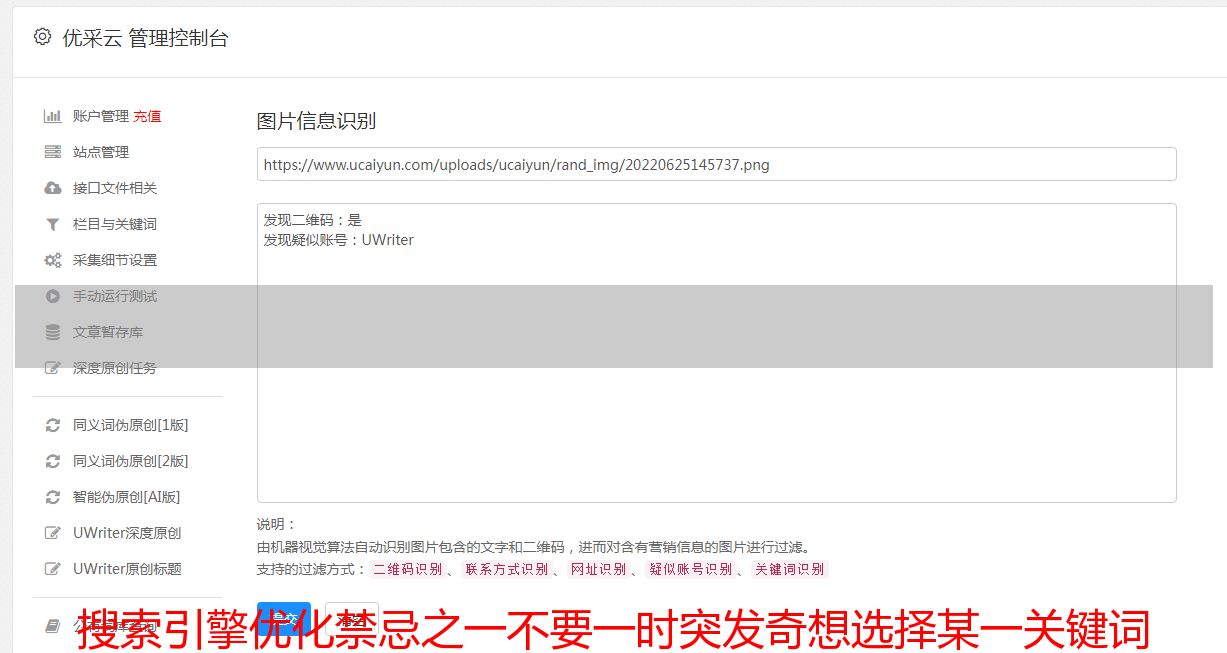
Task: Select the funnel icon for 栏目与关键词
Action: pos(53,224)
